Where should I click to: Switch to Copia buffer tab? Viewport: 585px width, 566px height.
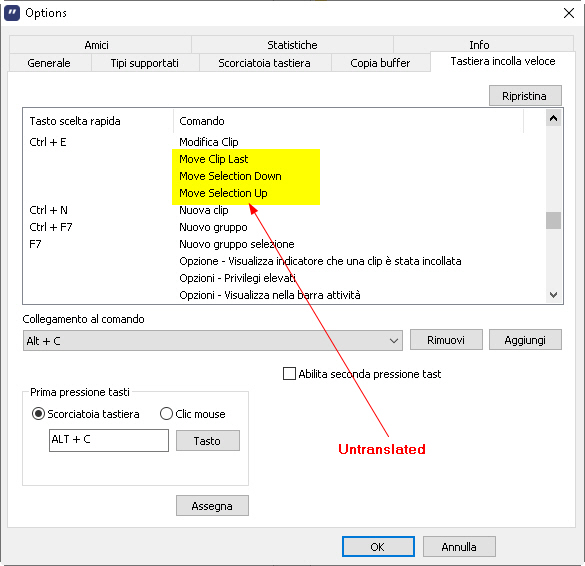380,63
